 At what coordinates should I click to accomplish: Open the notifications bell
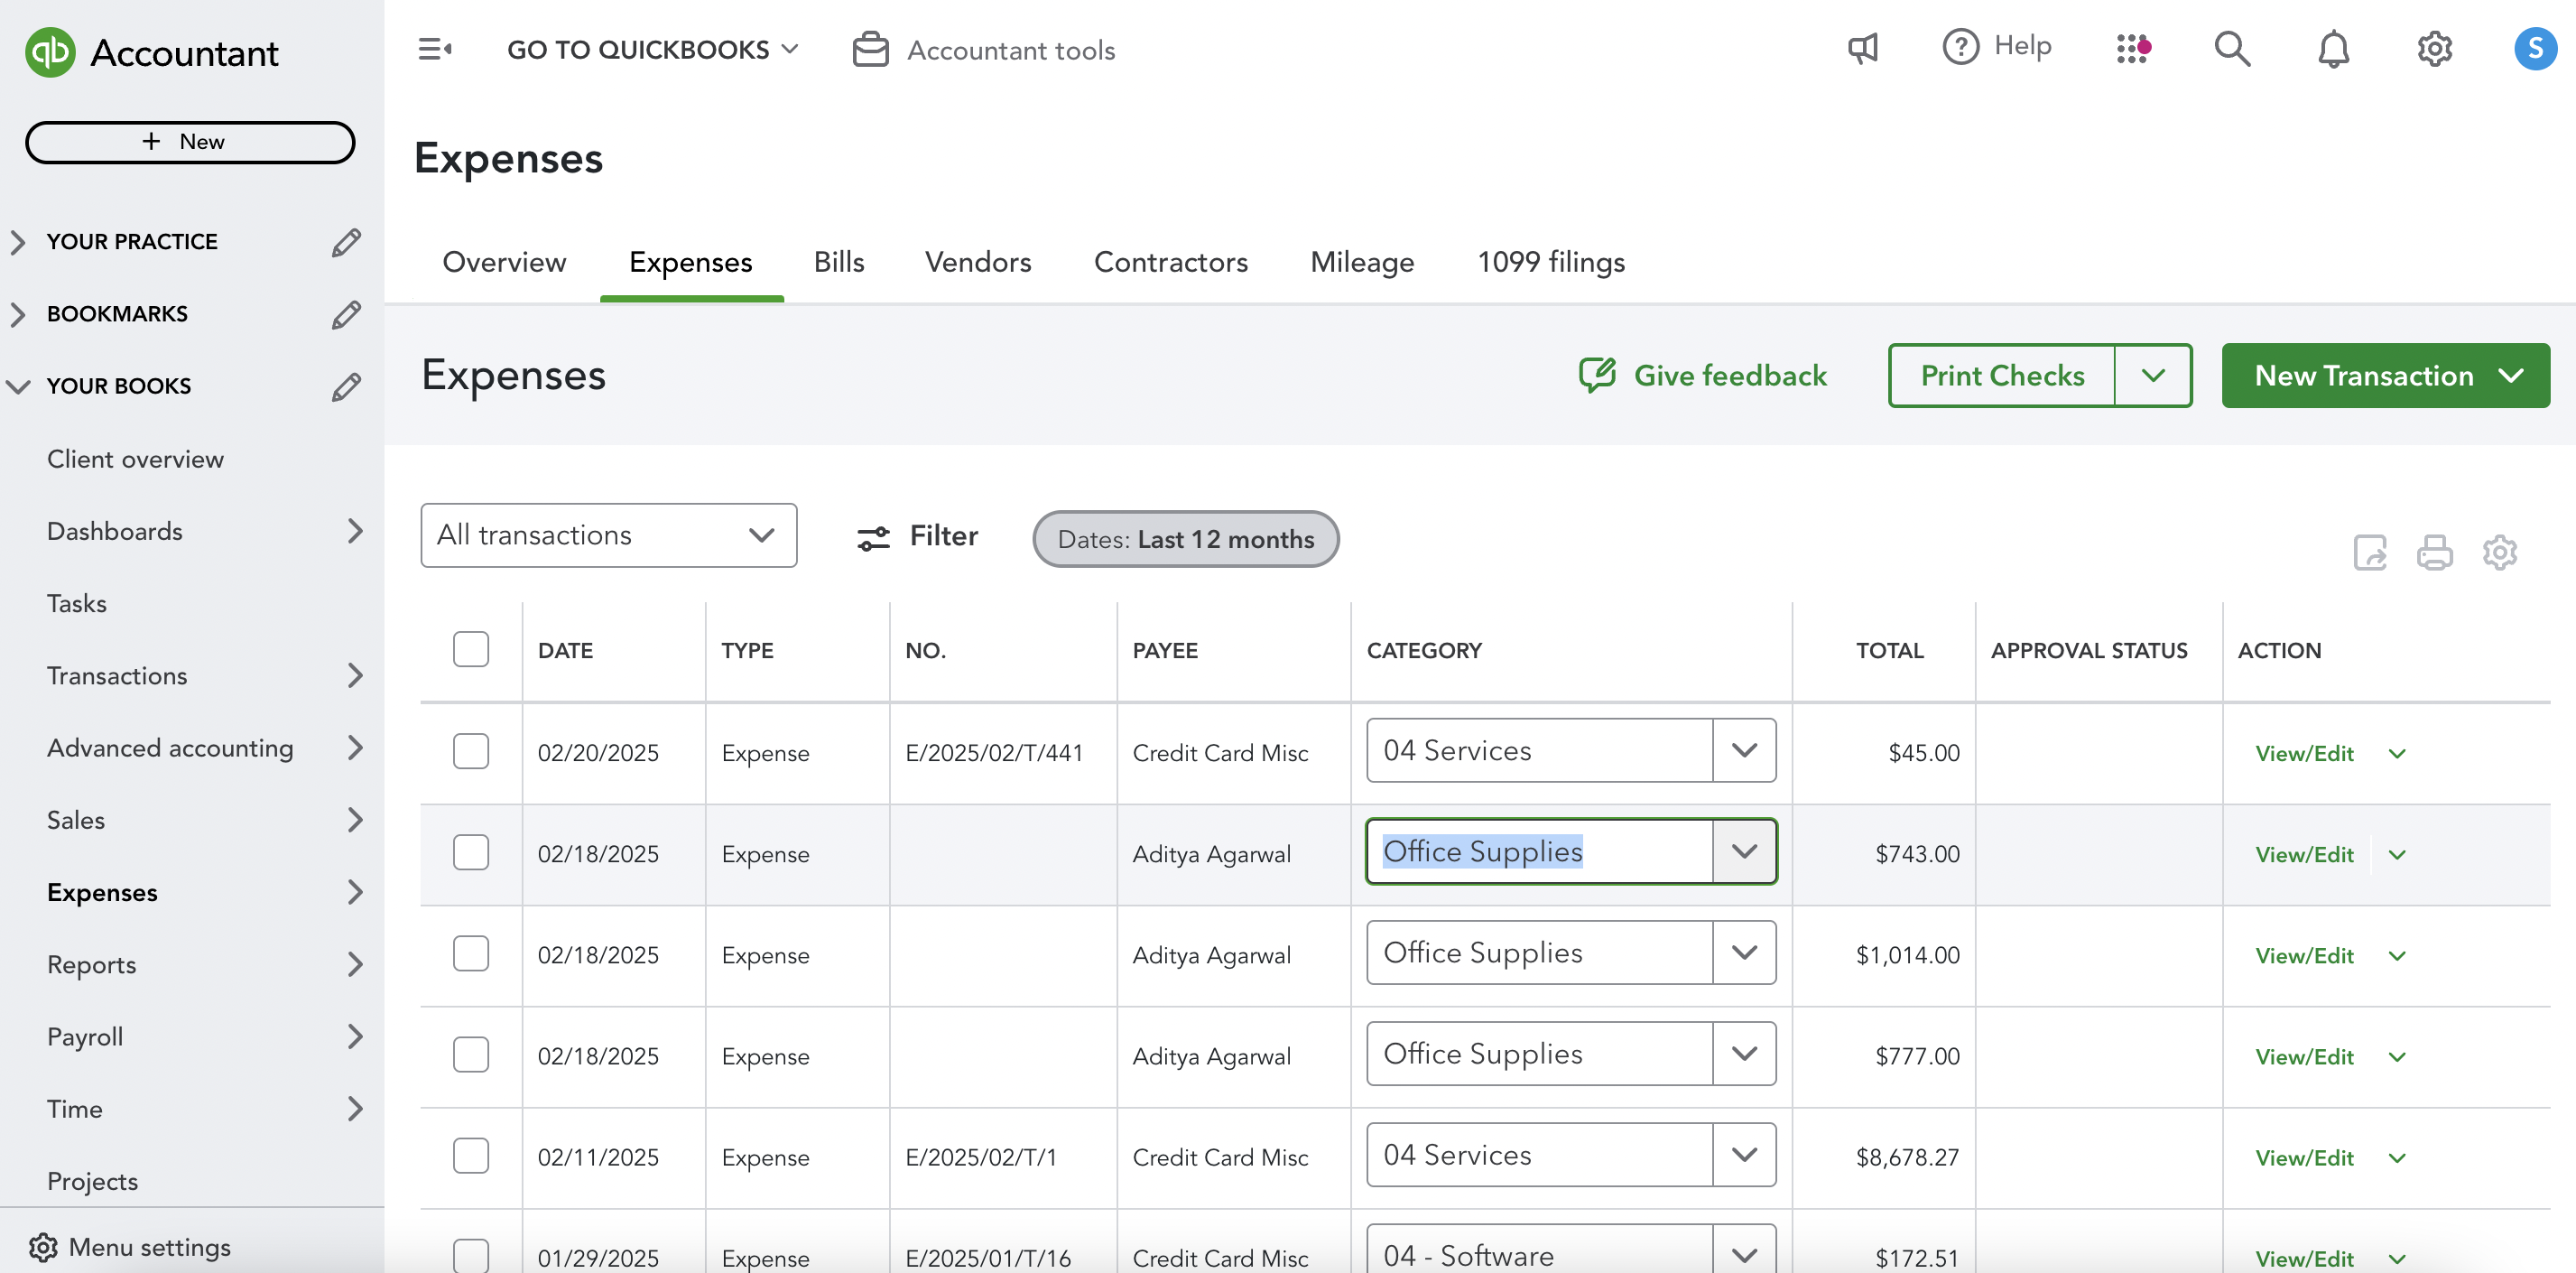point(2333,48)
